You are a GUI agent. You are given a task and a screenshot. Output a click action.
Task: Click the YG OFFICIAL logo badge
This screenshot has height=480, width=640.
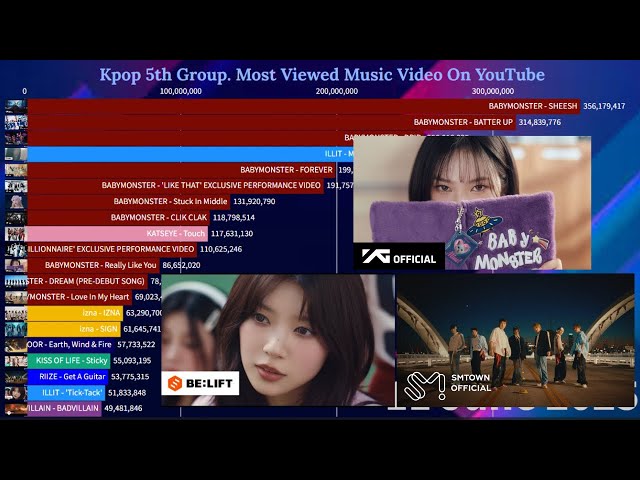[399, 257]
